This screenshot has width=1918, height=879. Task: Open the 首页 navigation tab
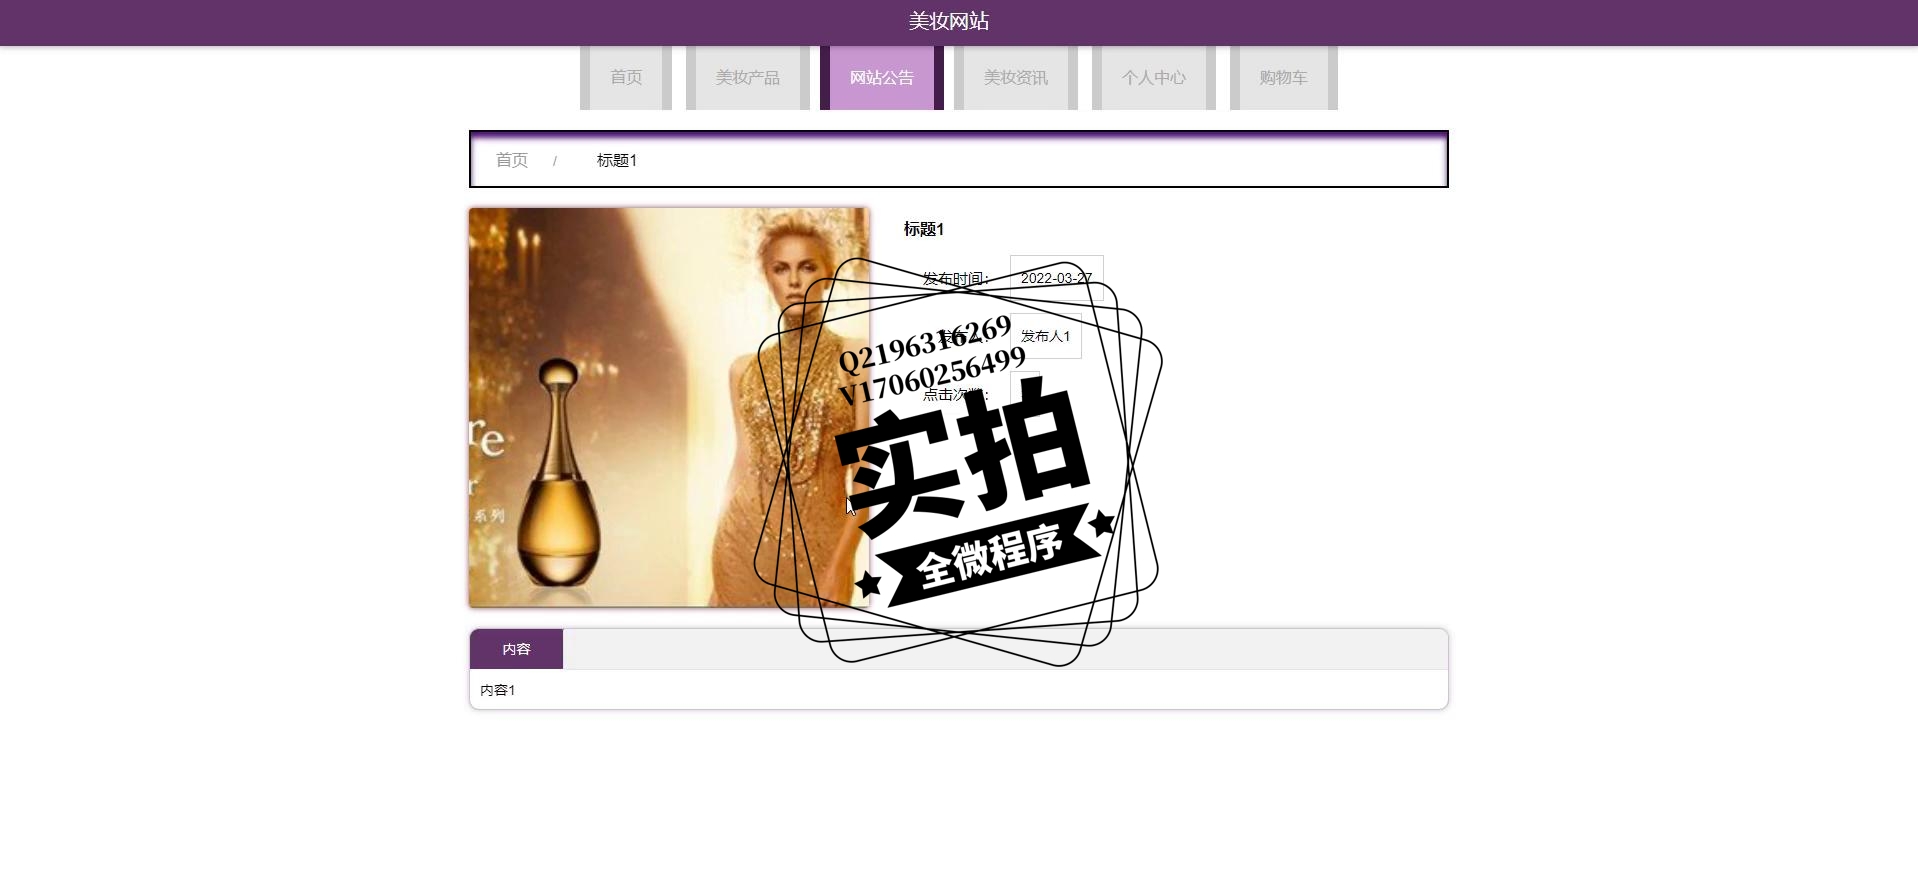626,78
